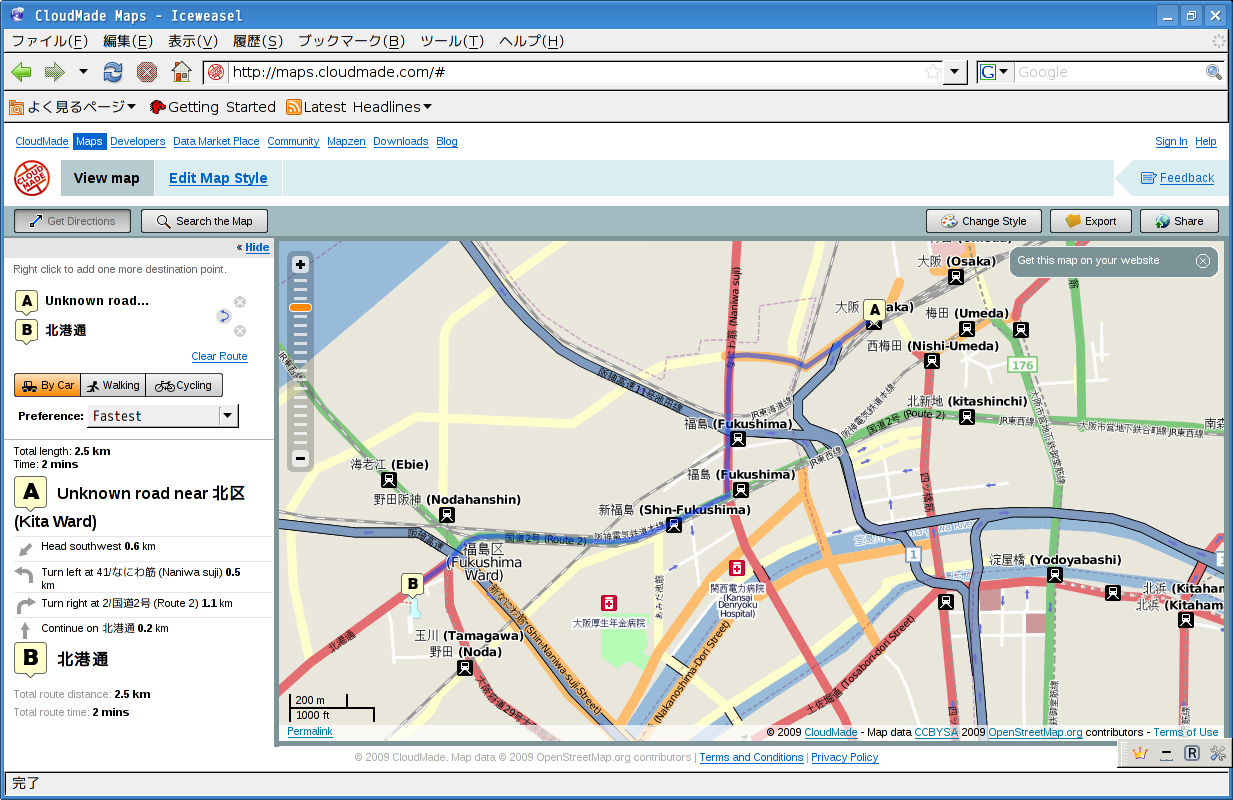This screenshot has width=1233, height=800.
Task: Remove waypoint B, 北港通
Action: coord(240,331)
